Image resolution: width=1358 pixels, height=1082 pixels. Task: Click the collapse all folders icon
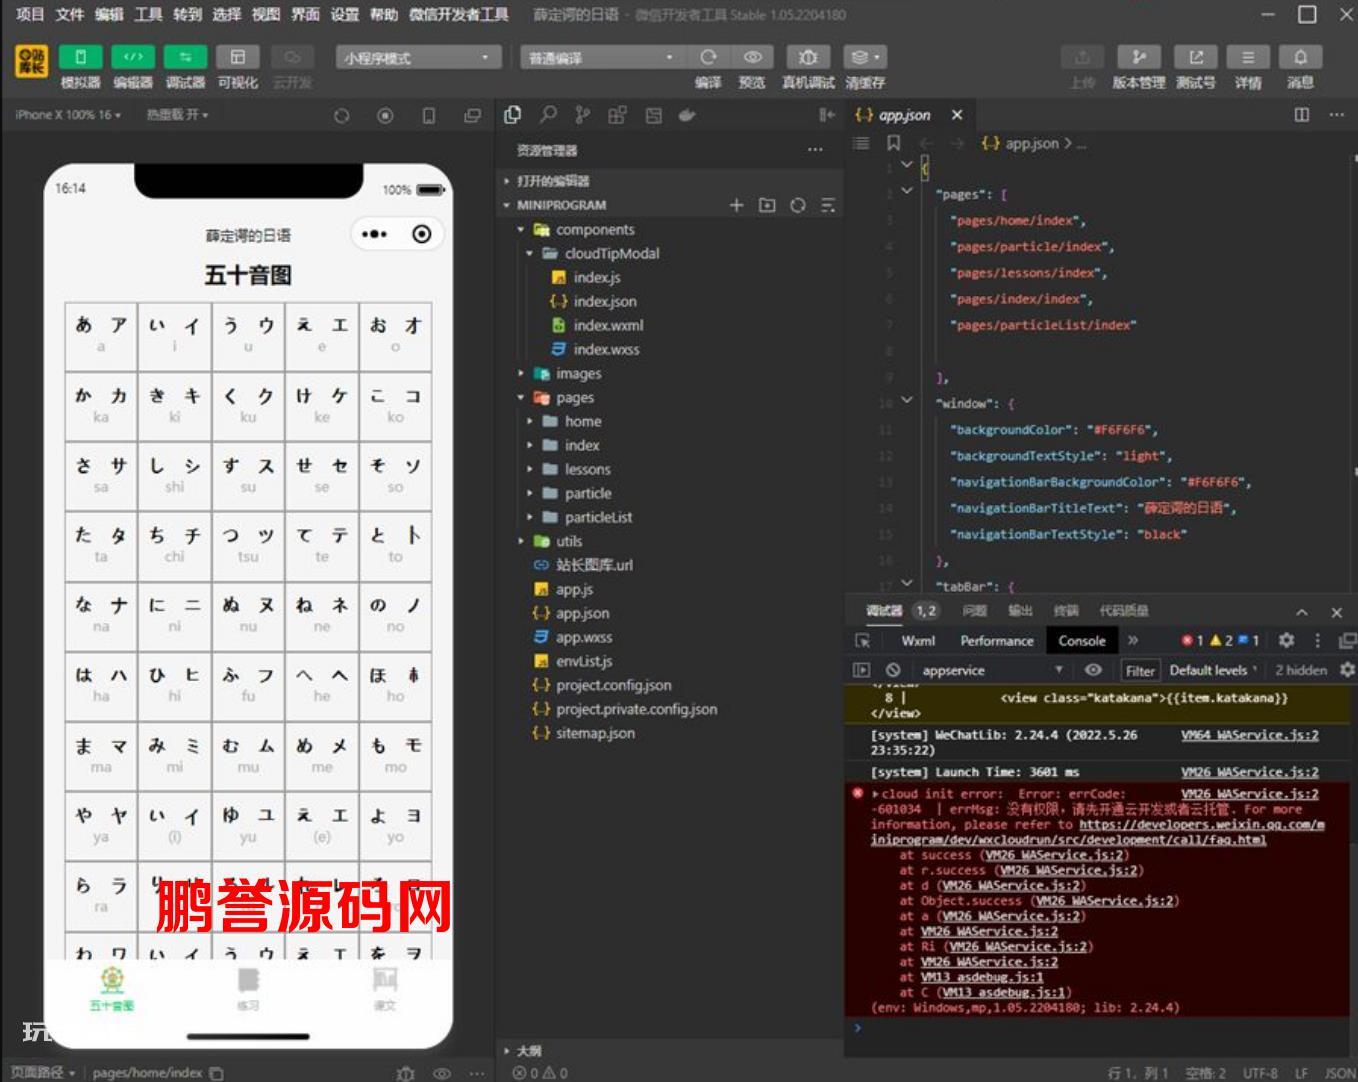(x=827, y=205)
